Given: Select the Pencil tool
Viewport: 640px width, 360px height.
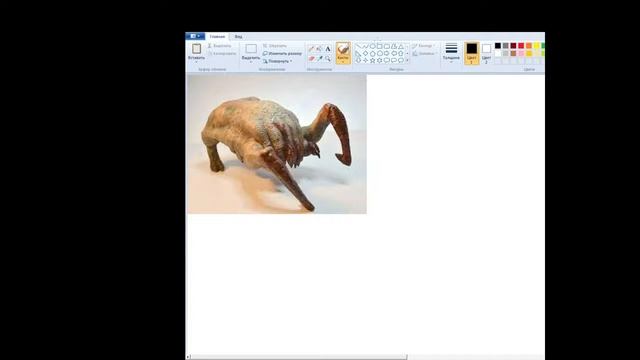Looking at the screenshot, I should click(311, 49).
